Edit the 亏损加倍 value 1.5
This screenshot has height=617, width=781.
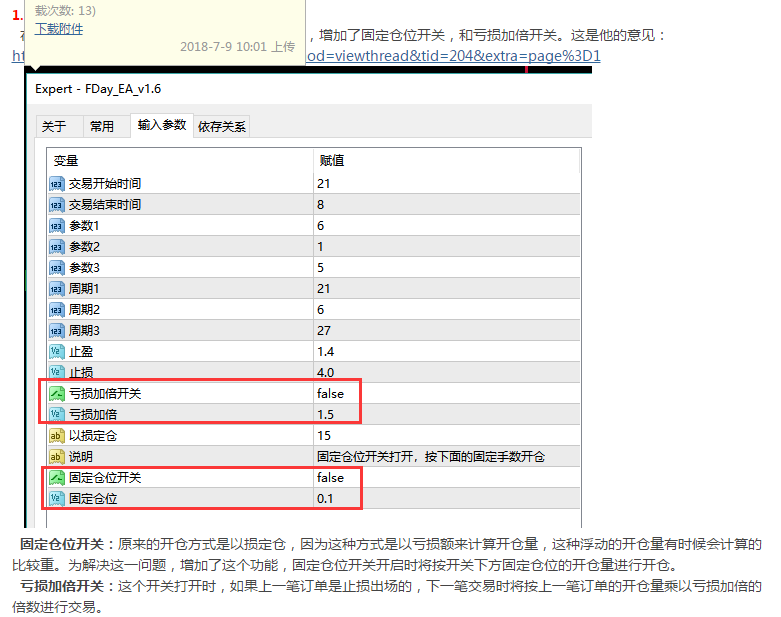(x=325, y=415)
